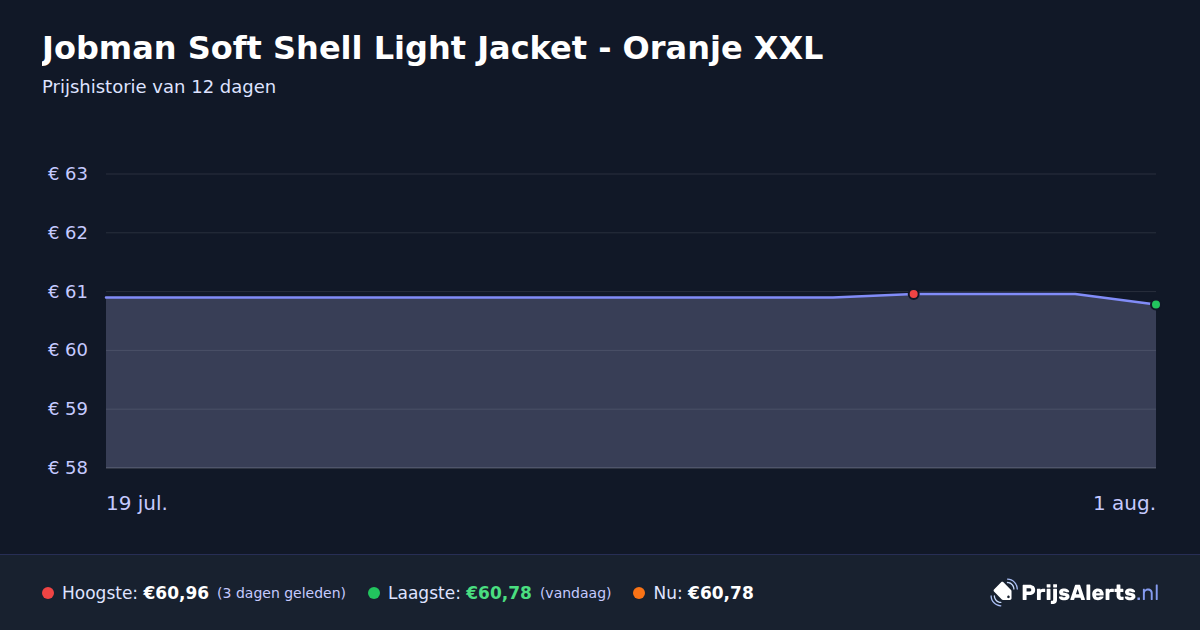
Task: Click the € 63 y-axis label
Action: [68, 174]
